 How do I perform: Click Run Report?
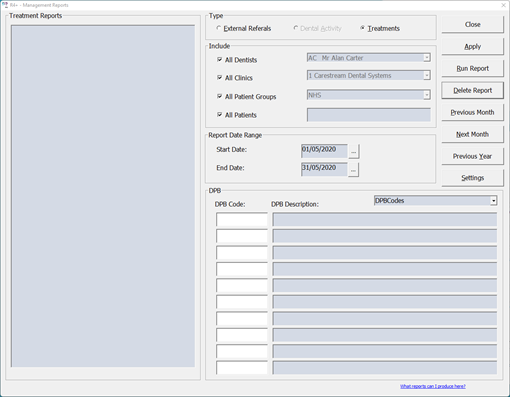point(472,68)
